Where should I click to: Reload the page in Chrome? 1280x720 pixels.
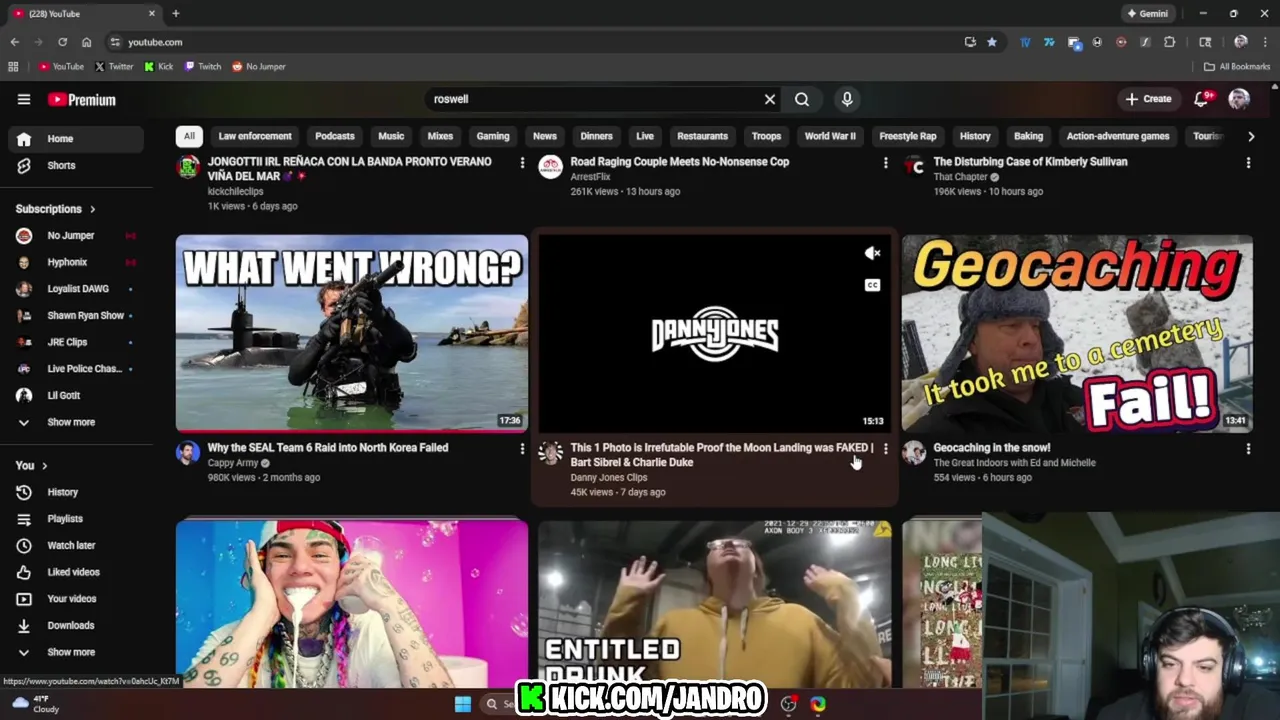coord(62,42)
